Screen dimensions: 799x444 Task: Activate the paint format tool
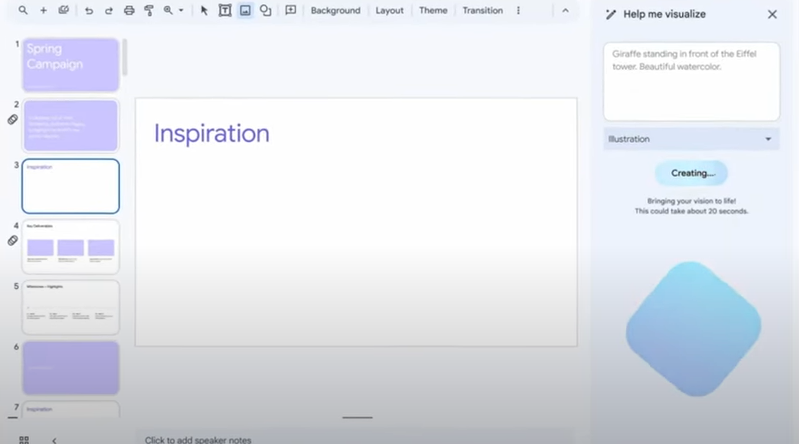(x=149, y=10)
